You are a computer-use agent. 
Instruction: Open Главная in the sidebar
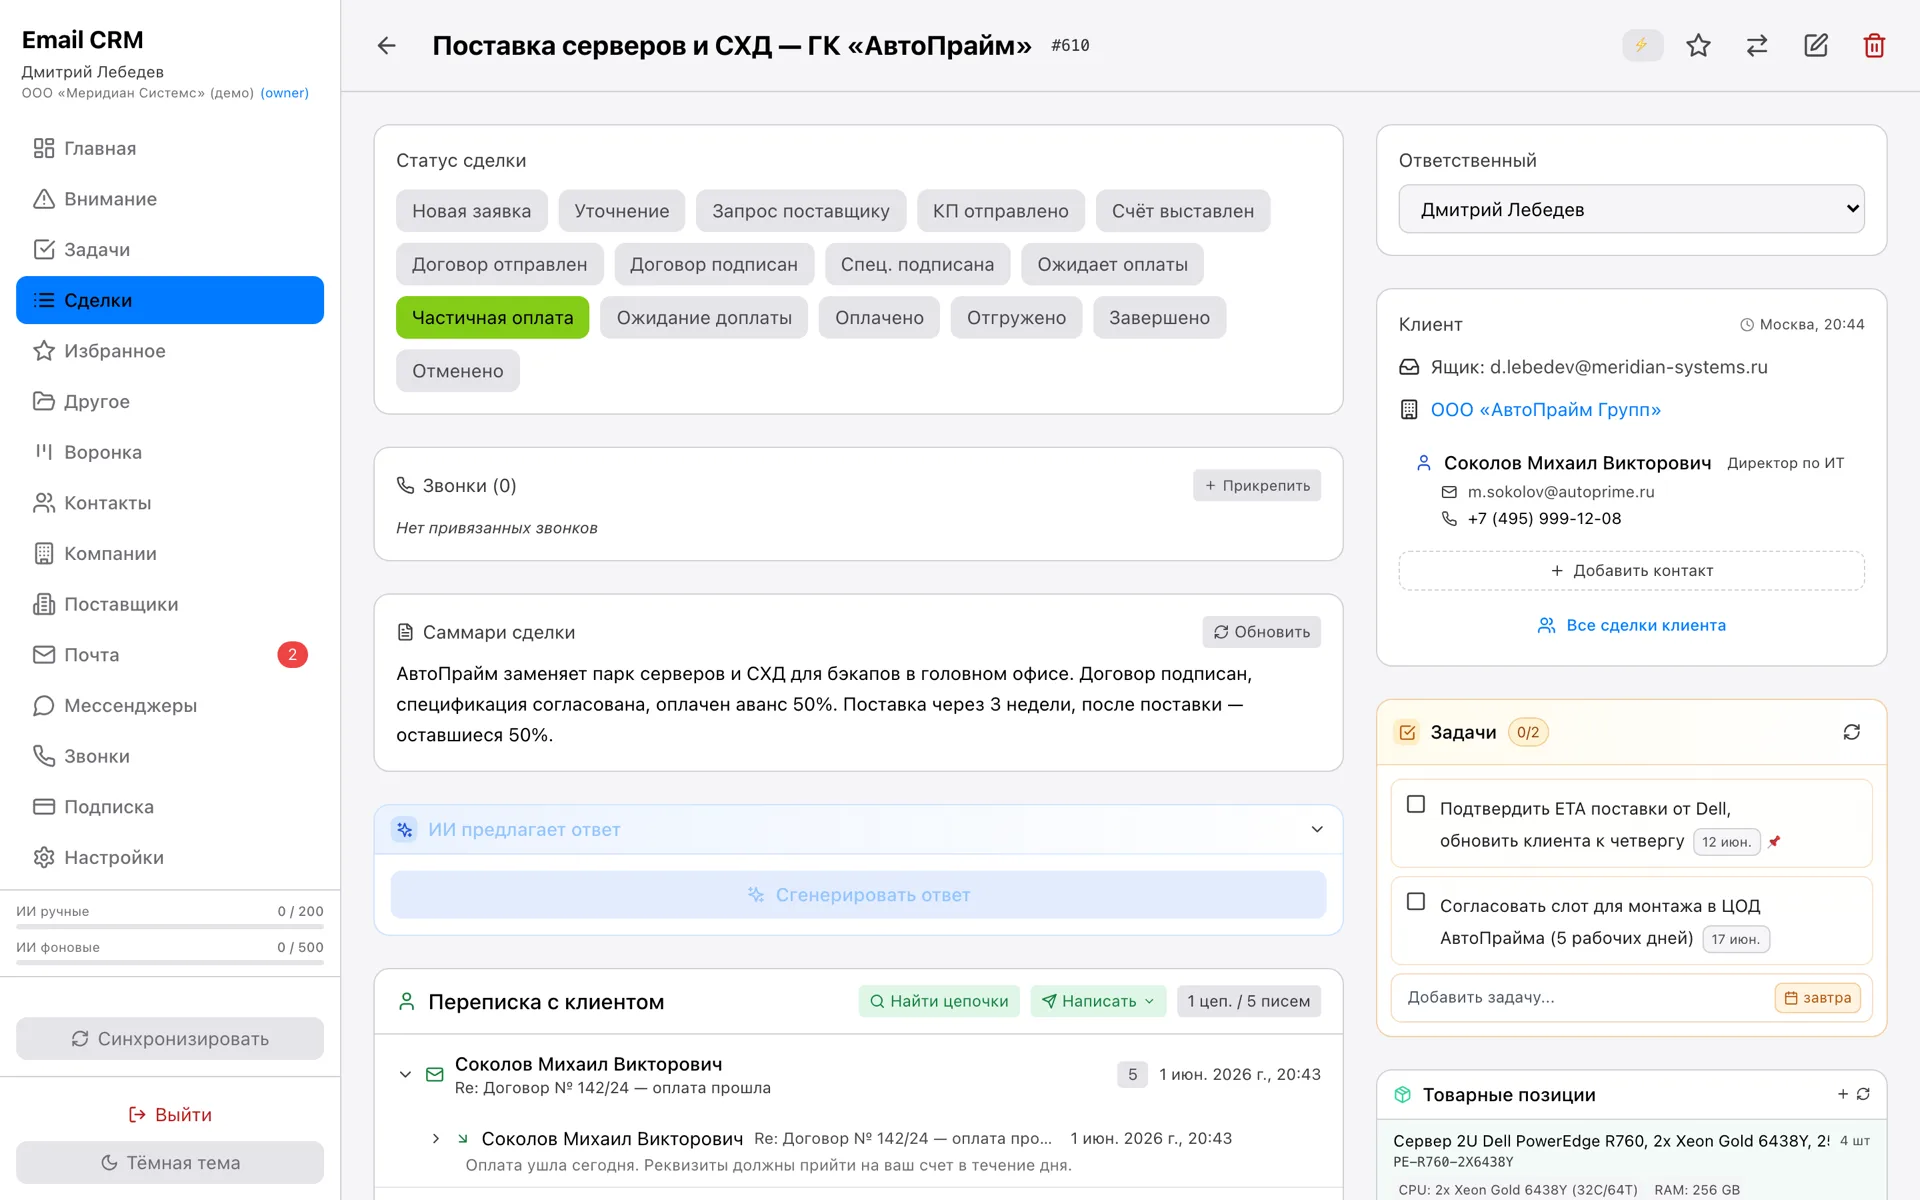point(170,148)
